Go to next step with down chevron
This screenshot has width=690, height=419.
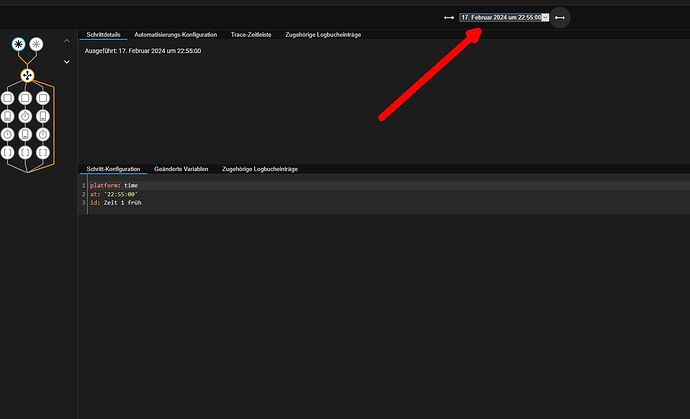point(66,62)
